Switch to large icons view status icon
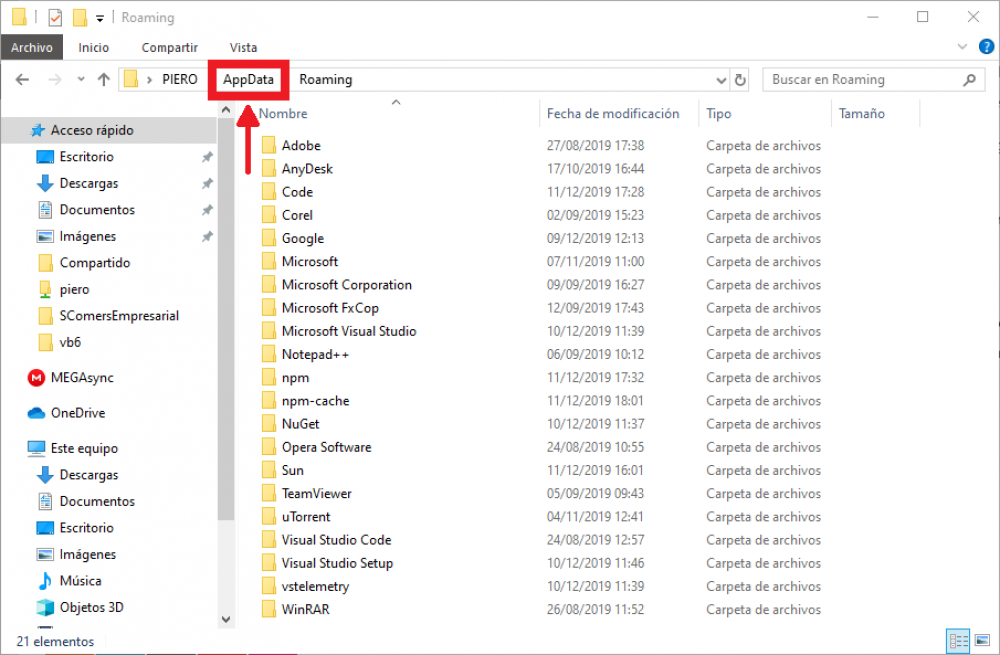1000x655 pixels. click(983, 640)
